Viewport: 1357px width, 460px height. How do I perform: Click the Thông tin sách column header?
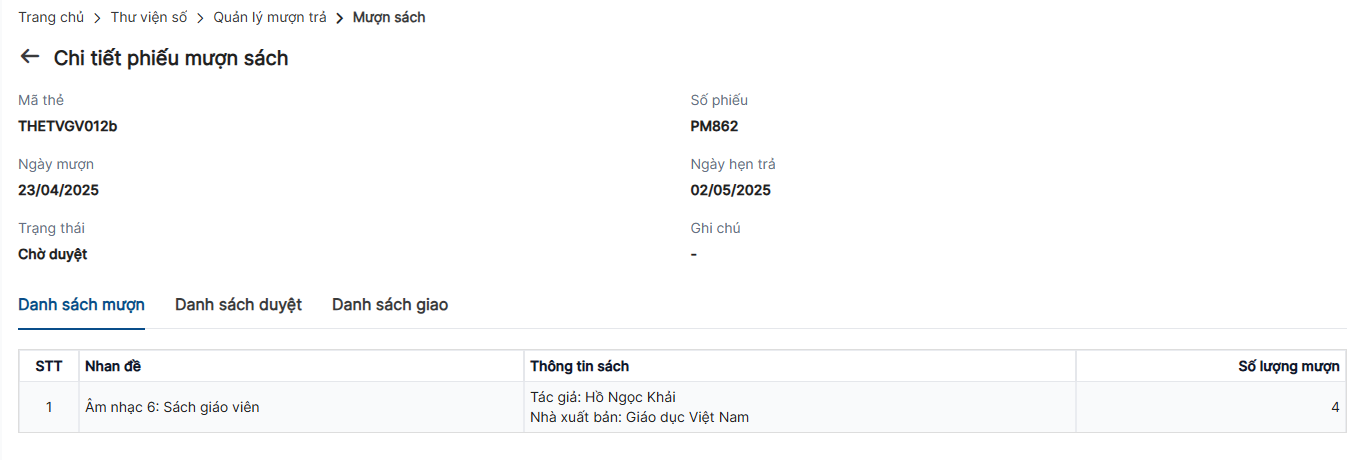coord(580,366)
